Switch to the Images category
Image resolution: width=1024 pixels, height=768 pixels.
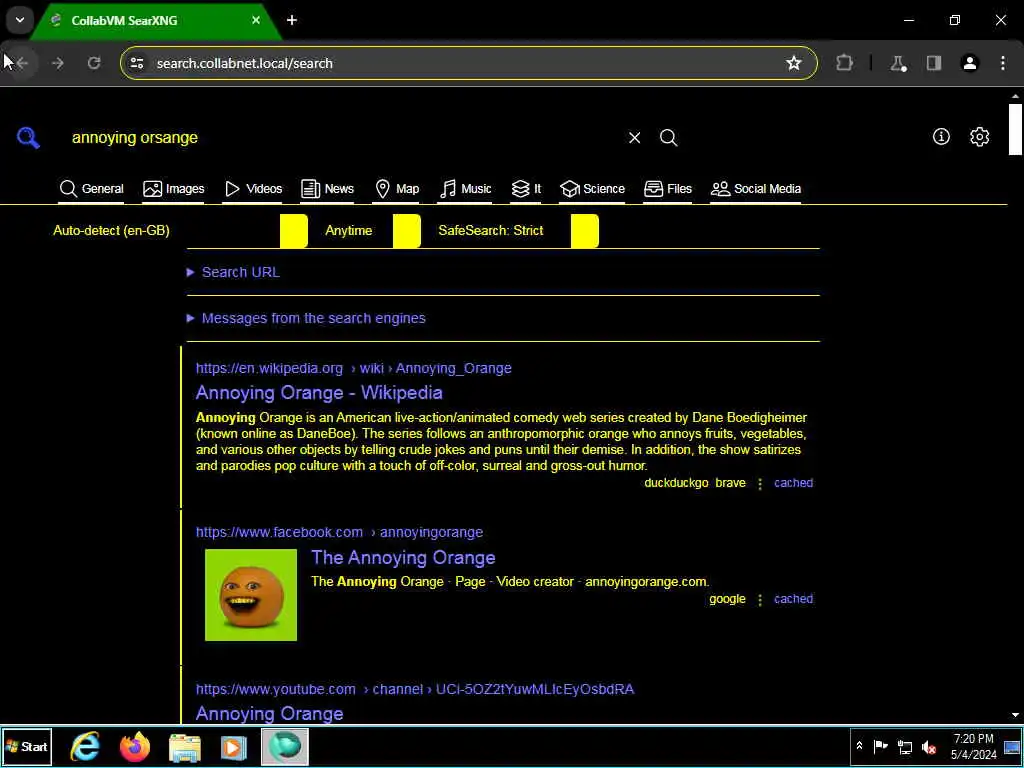pyautogui.click(x=173, y=189)
